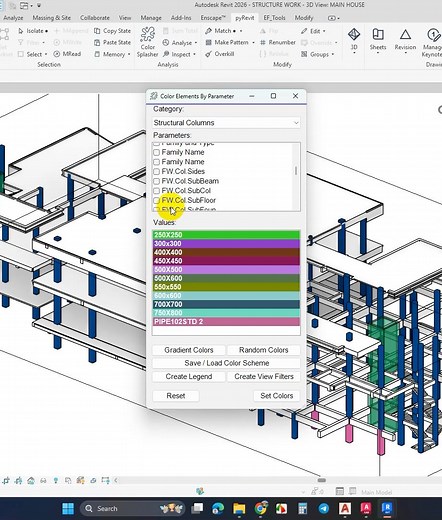Click the Paste State tool
The width and height of the screenshot is (442, 520).
tap(112, 42)
